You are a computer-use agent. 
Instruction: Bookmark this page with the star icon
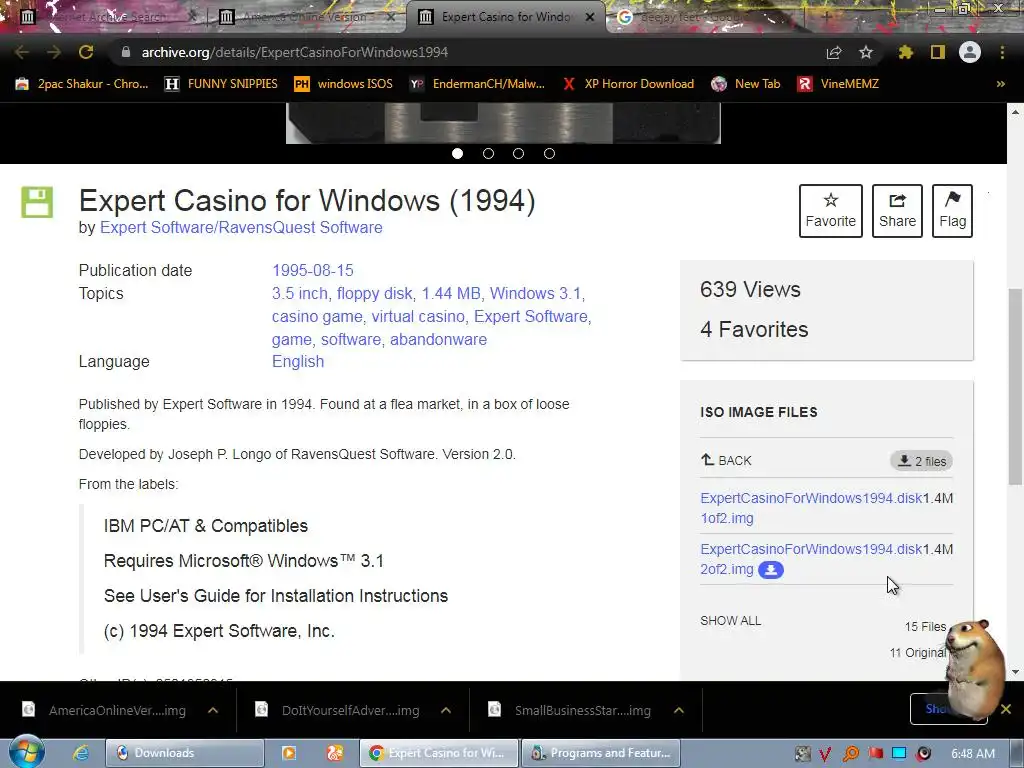(866, 52)
